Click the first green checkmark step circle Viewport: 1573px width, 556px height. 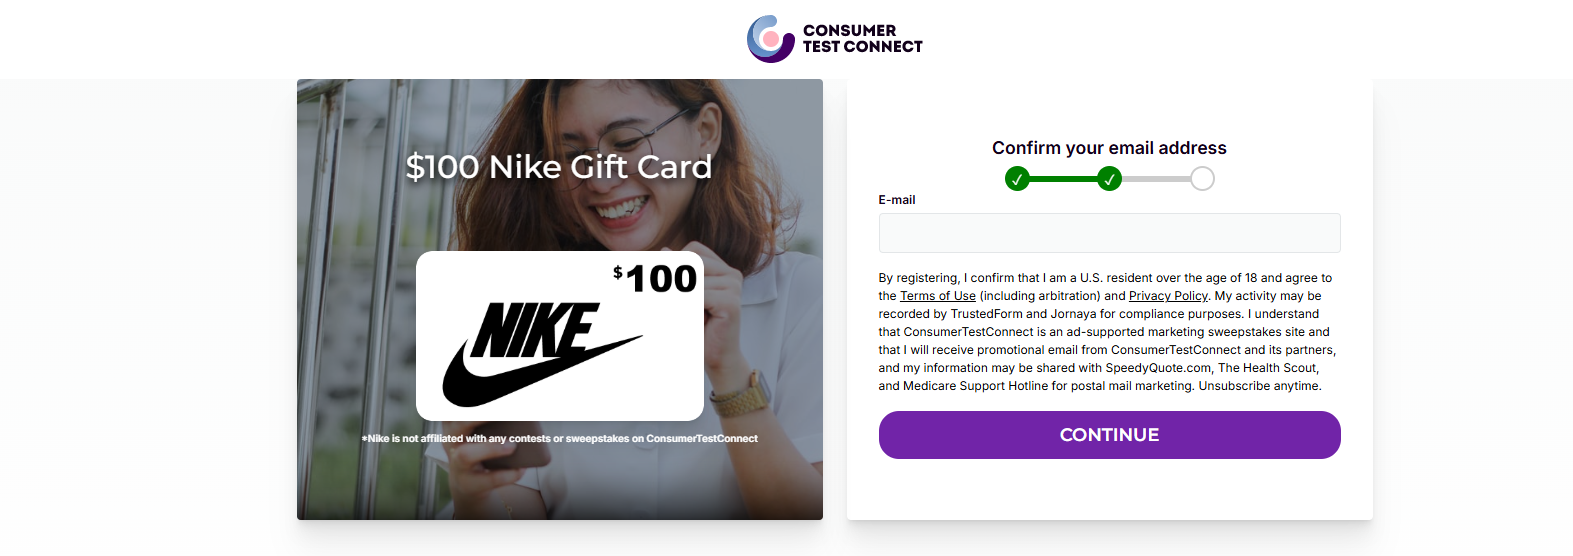point(1017,179)
